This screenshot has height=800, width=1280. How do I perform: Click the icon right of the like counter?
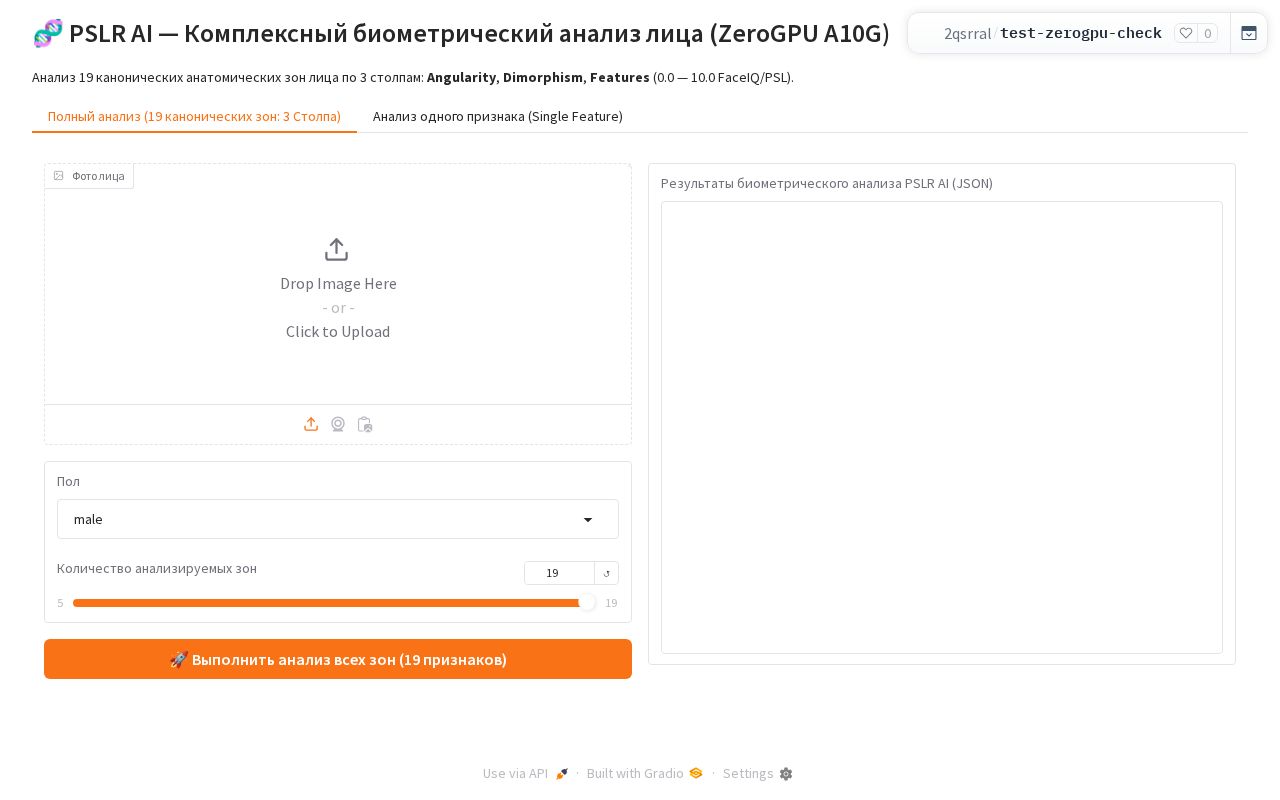tap(1249, 33)
